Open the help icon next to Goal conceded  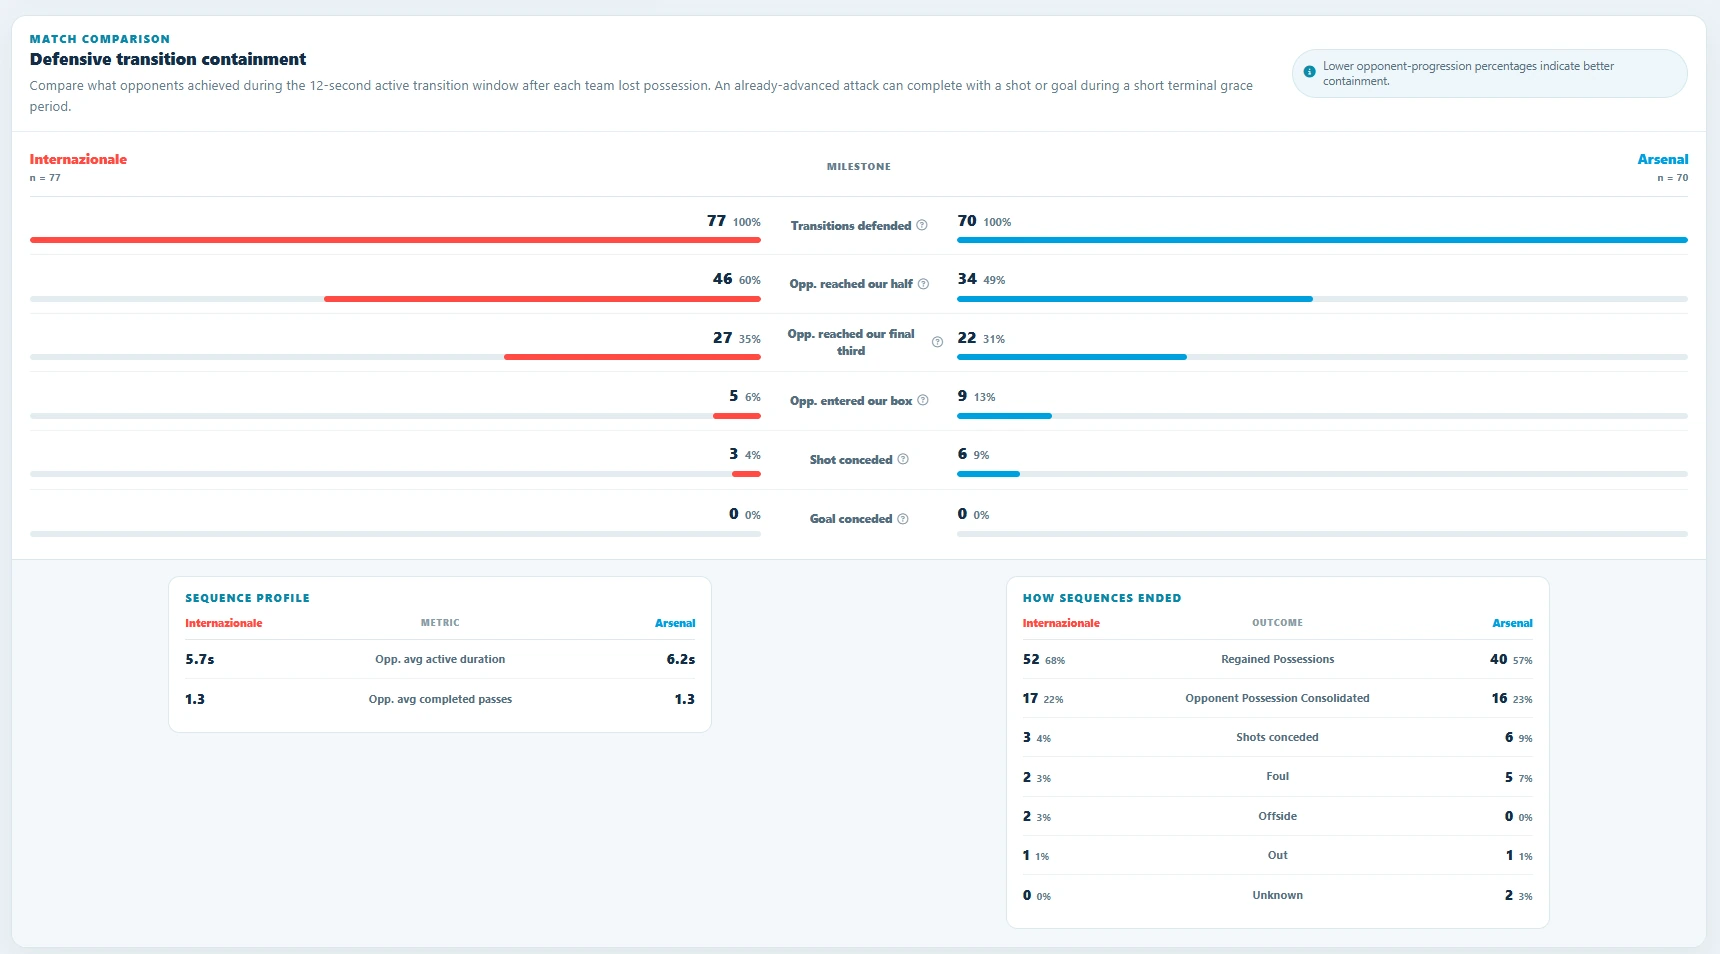(x=903, y=519)
